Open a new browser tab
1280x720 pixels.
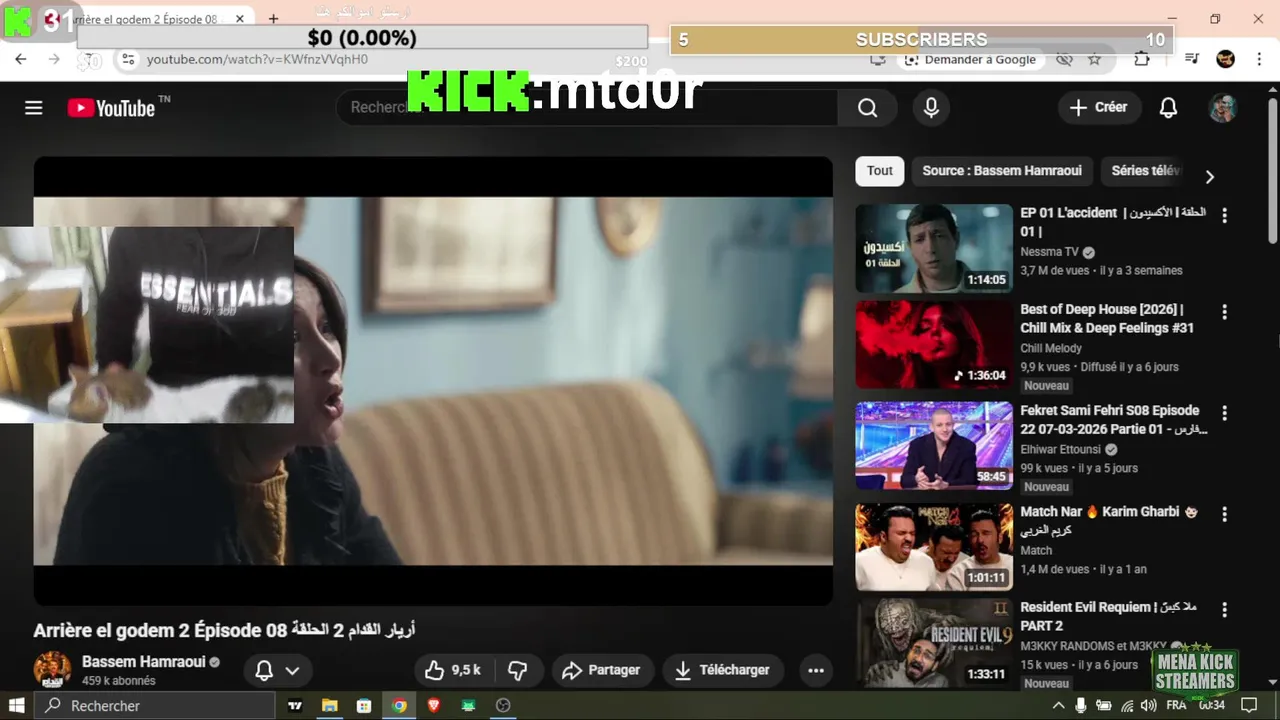coord(273,19)
